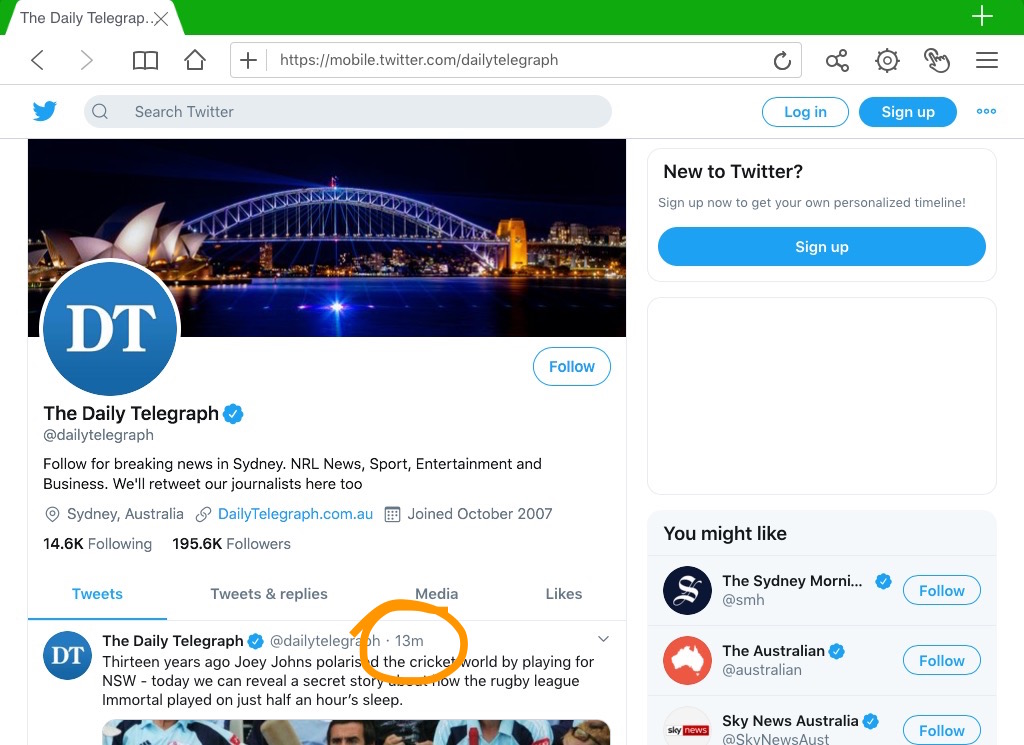Image resolution: width=1024 pixels, height=745 pixels.
Task: Open a new tab with plus icon
Action: [982, 16]
